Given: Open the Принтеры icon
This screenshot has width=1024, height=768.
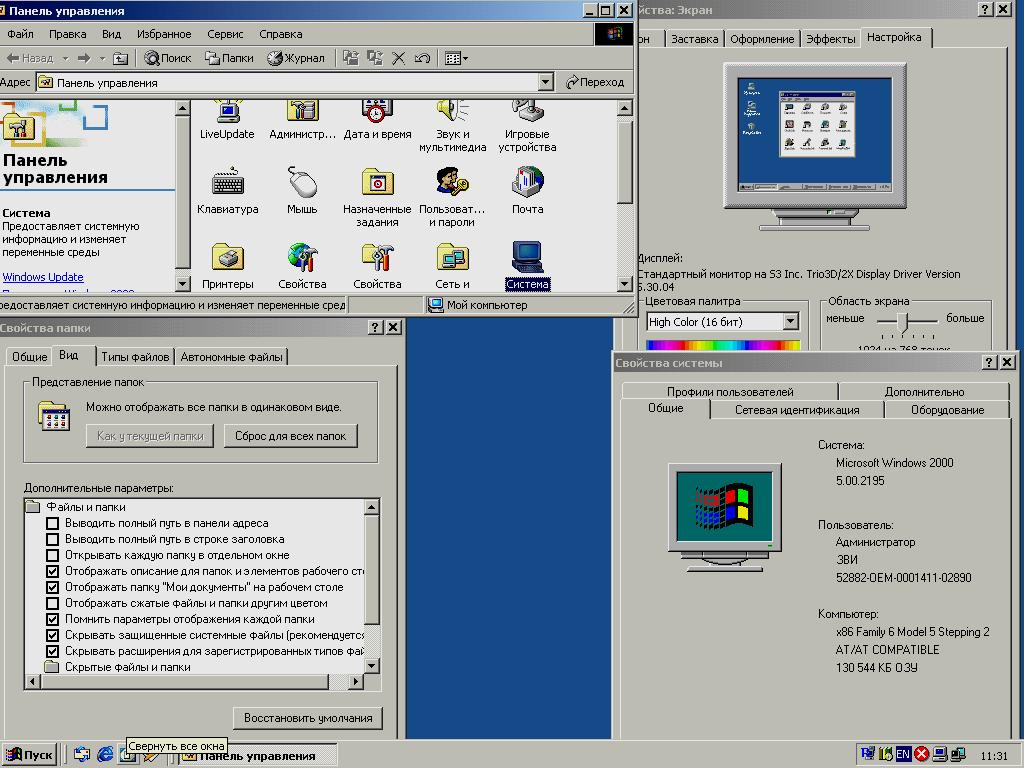Looking at the screenshot, I should [227, 266].
